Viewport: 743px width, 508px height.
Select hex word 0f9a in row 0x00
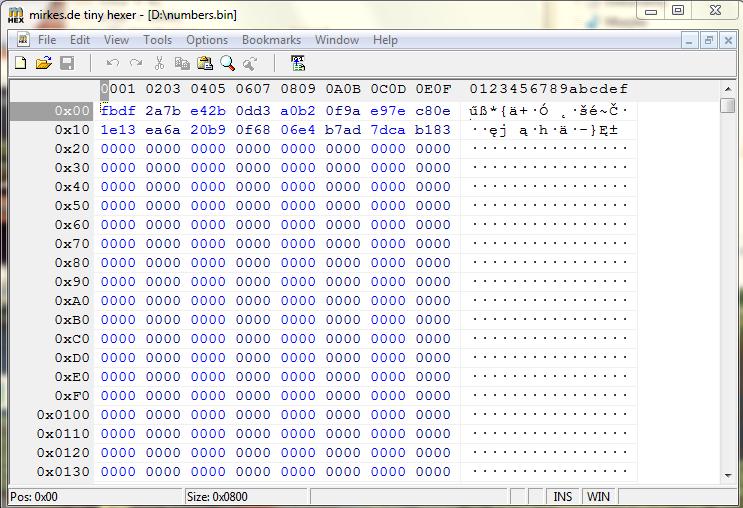click(343, 111)
